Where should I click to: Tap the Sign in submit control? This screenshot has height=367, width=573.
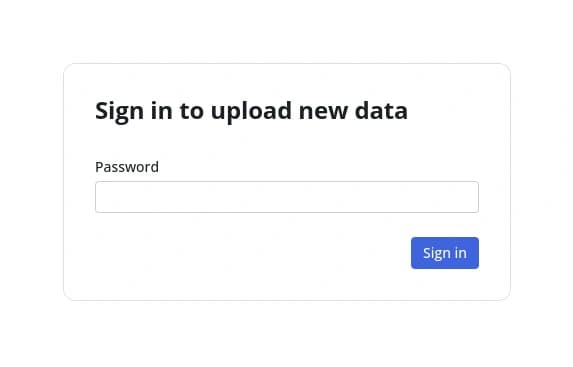point(445,253)
